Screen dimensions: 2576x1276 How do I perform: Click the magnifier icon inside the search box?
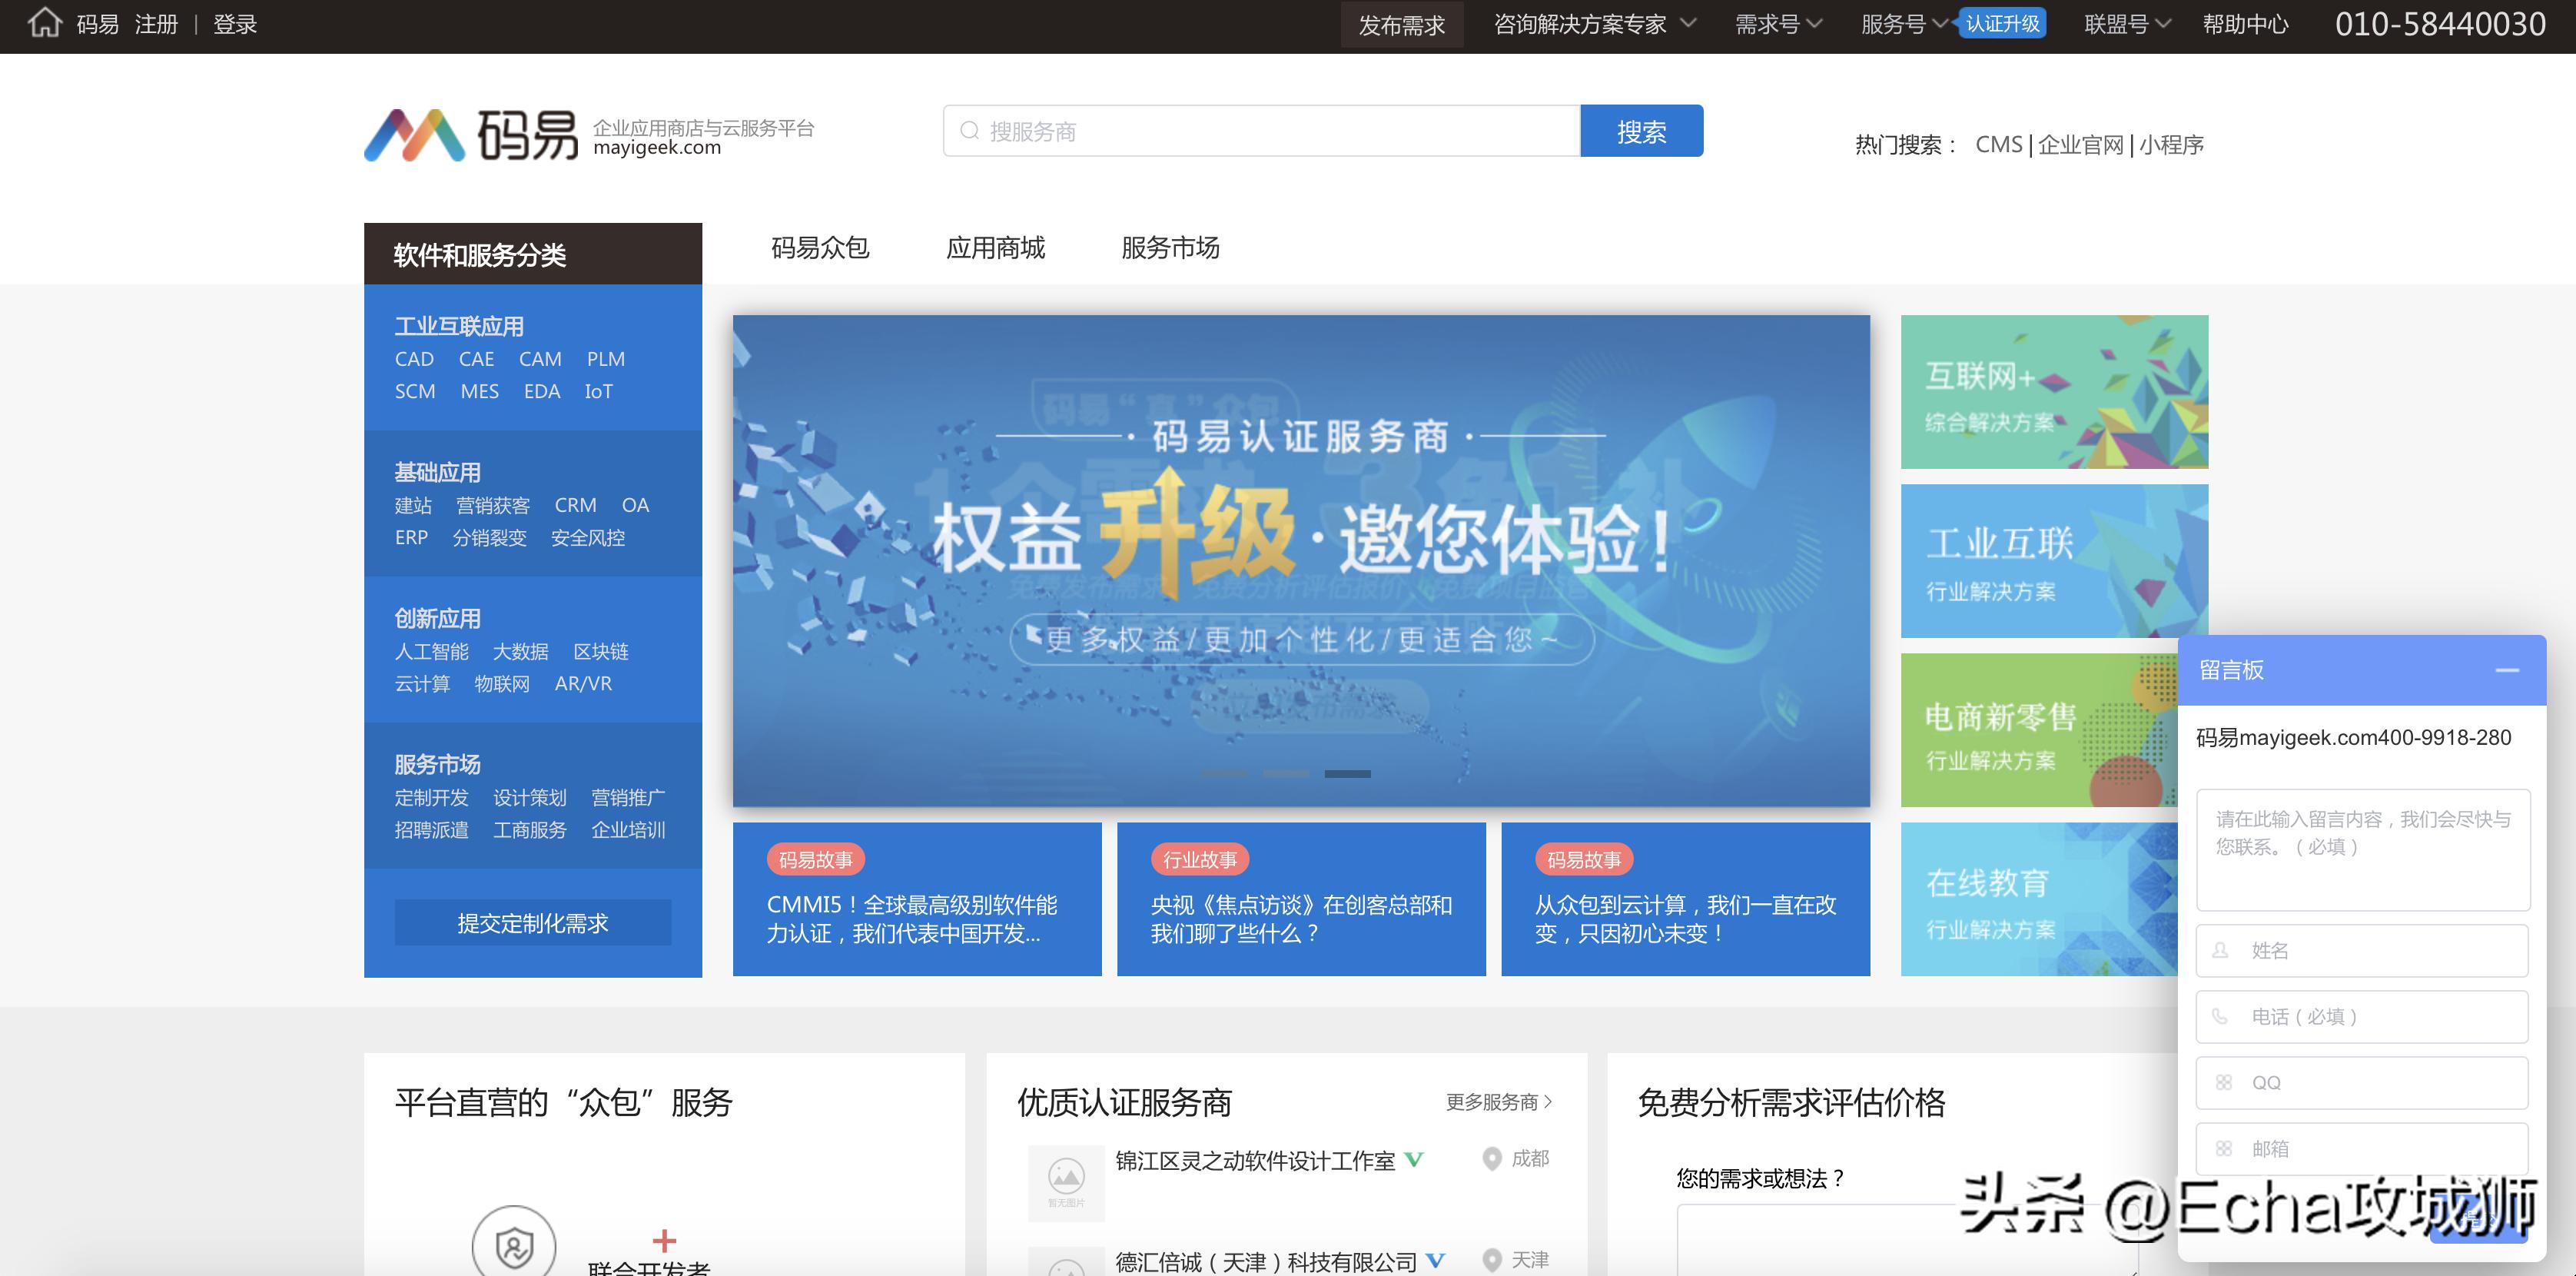tap(970, 130)
